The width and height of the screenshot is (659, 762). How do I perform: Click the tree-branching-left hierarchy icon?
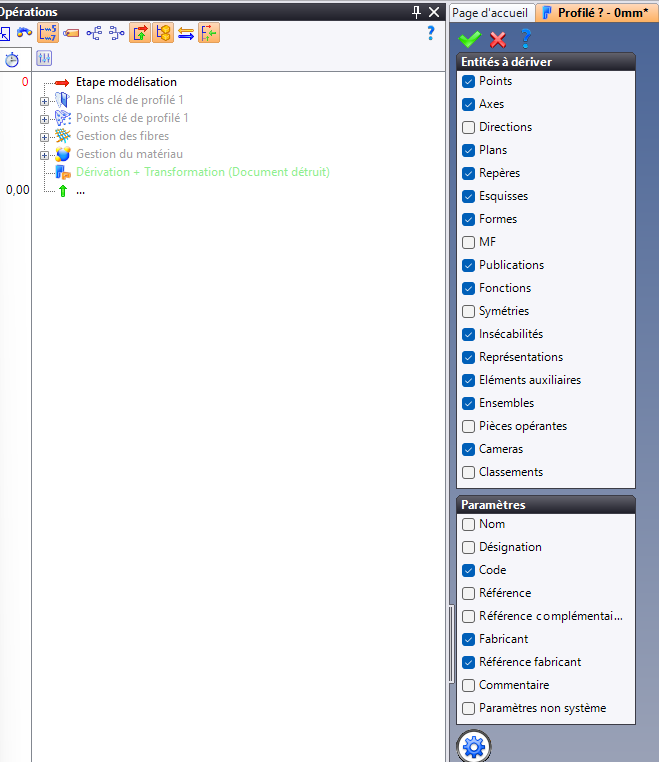tap(117, 33)
